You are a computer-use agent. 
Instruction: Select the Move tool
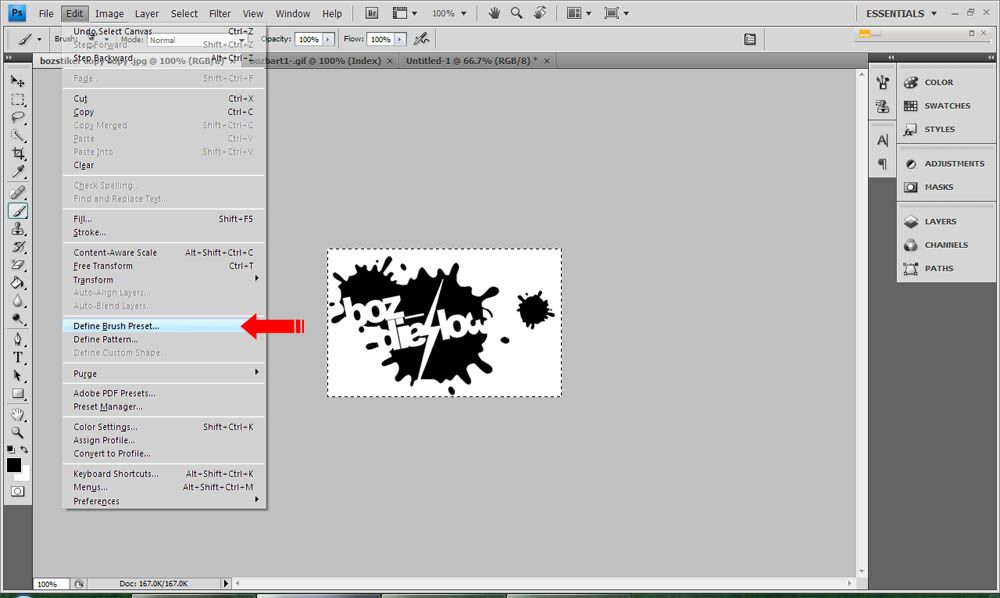[17, 81]
